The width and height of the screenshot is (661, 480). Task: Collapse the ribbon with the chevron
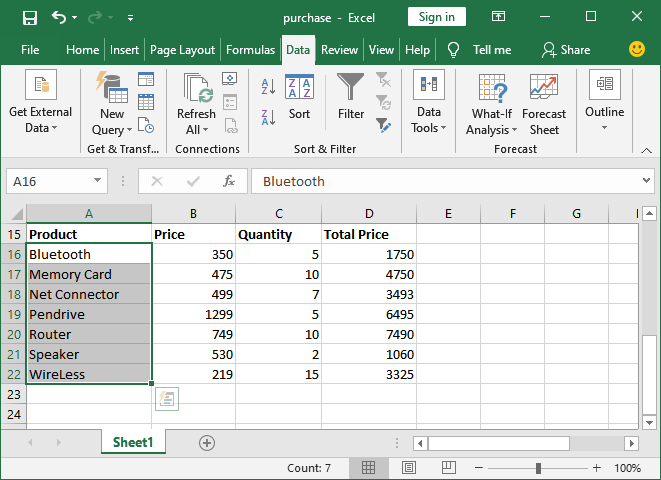(x=646, y=150)
